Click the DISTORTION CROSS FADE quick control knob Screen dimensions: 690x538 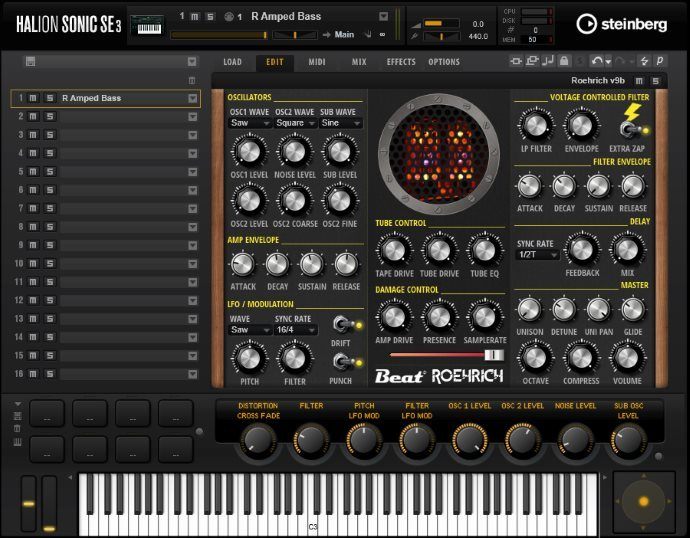(x=258, y=440)
